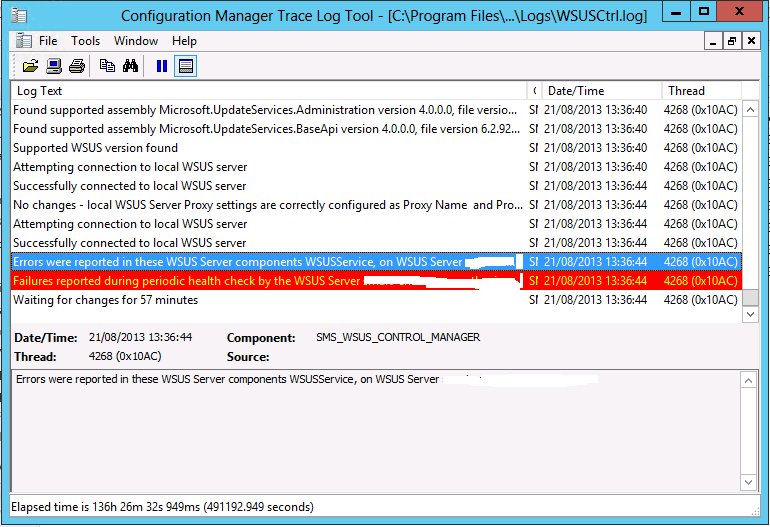Image resolution: width=770 pixels, height=527 pixels.
Task: Click the title bar application icon
Action: click(x=19, y=15)
